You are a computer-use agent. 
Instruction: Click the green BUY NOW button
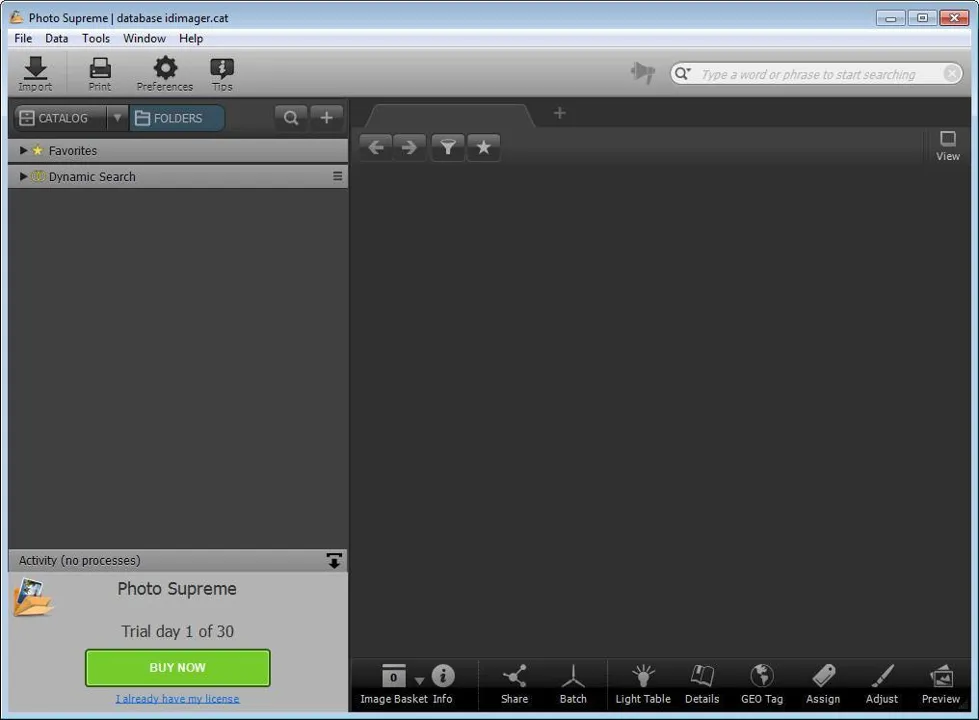tap(177, 668)
